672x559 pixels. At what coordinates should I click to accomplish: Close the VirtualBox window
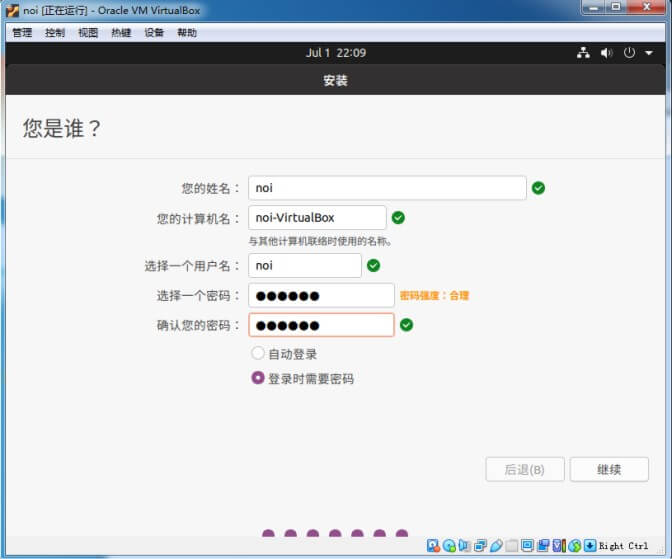pos(647,7)
